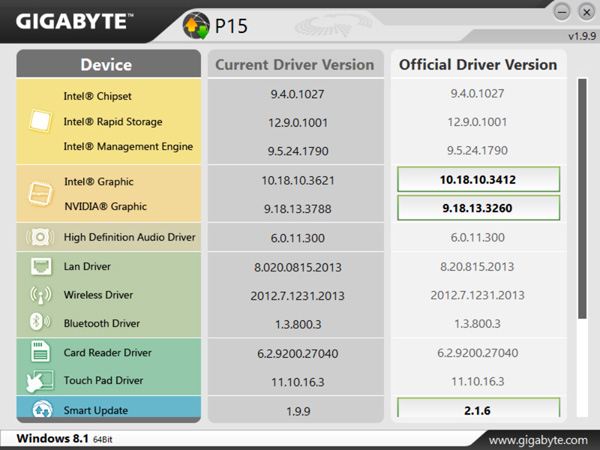Click the graphics chip icon
This screenshot has height=450, width=600.
click(x=41, y=194)
